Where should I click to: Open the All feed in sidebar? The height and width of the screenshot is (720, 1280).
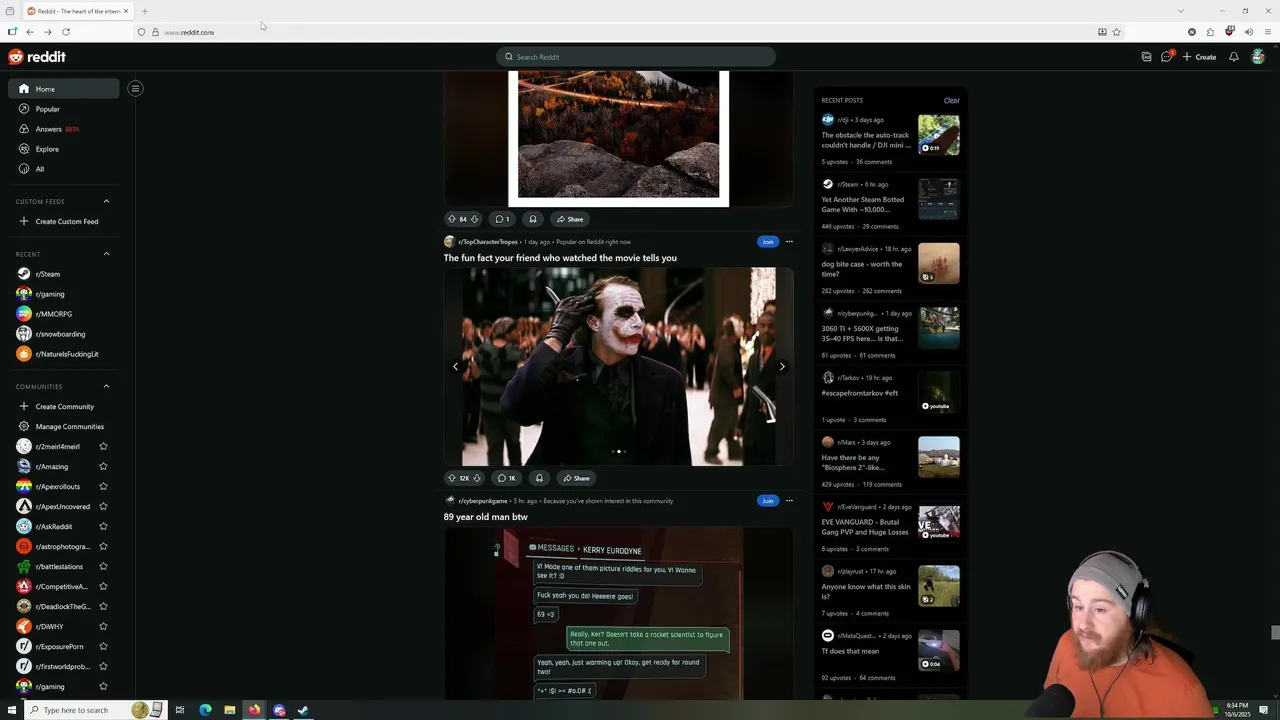tap(64, 169)
